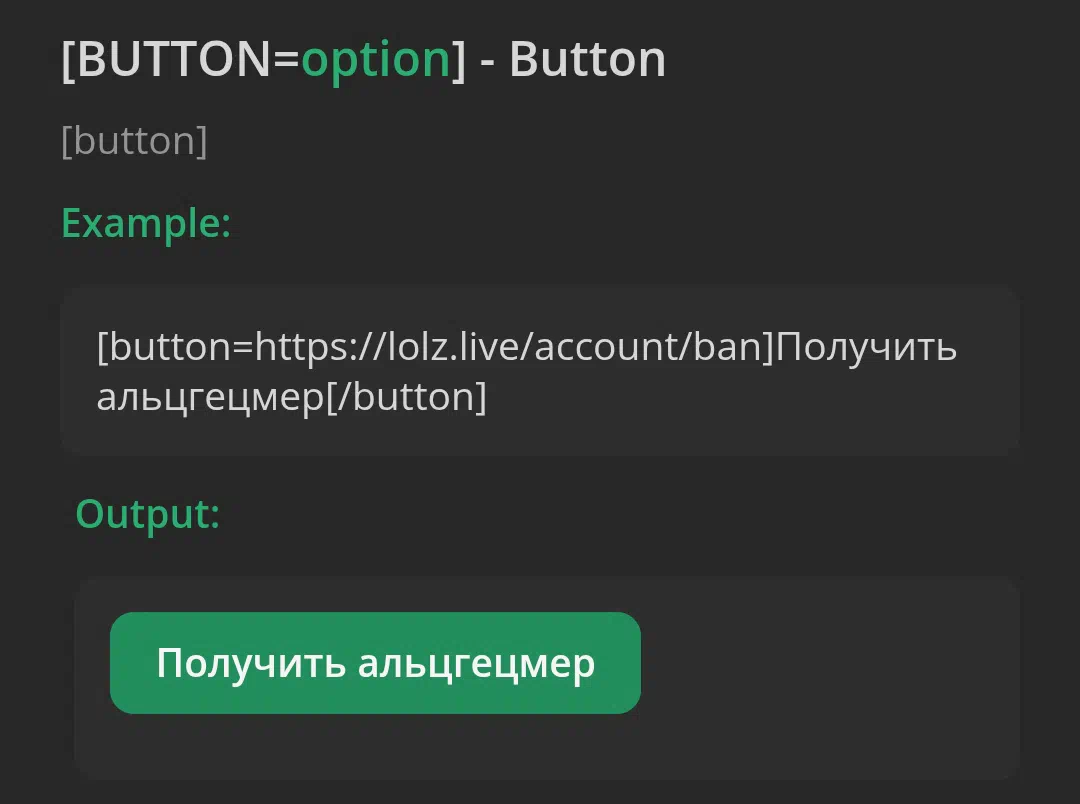The image size is (1080, 804).
Task: Click the Output: label
Action: coord(147,515)
